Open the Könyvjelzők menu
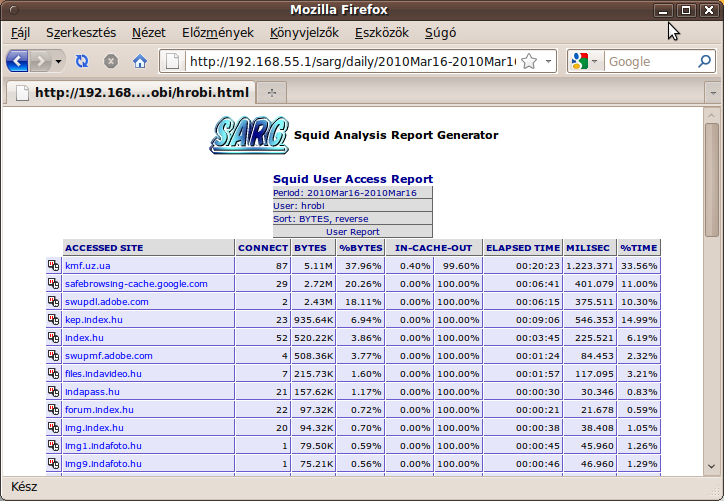The height and width of the screenshot is (501, 724). (x=304, y=33)
